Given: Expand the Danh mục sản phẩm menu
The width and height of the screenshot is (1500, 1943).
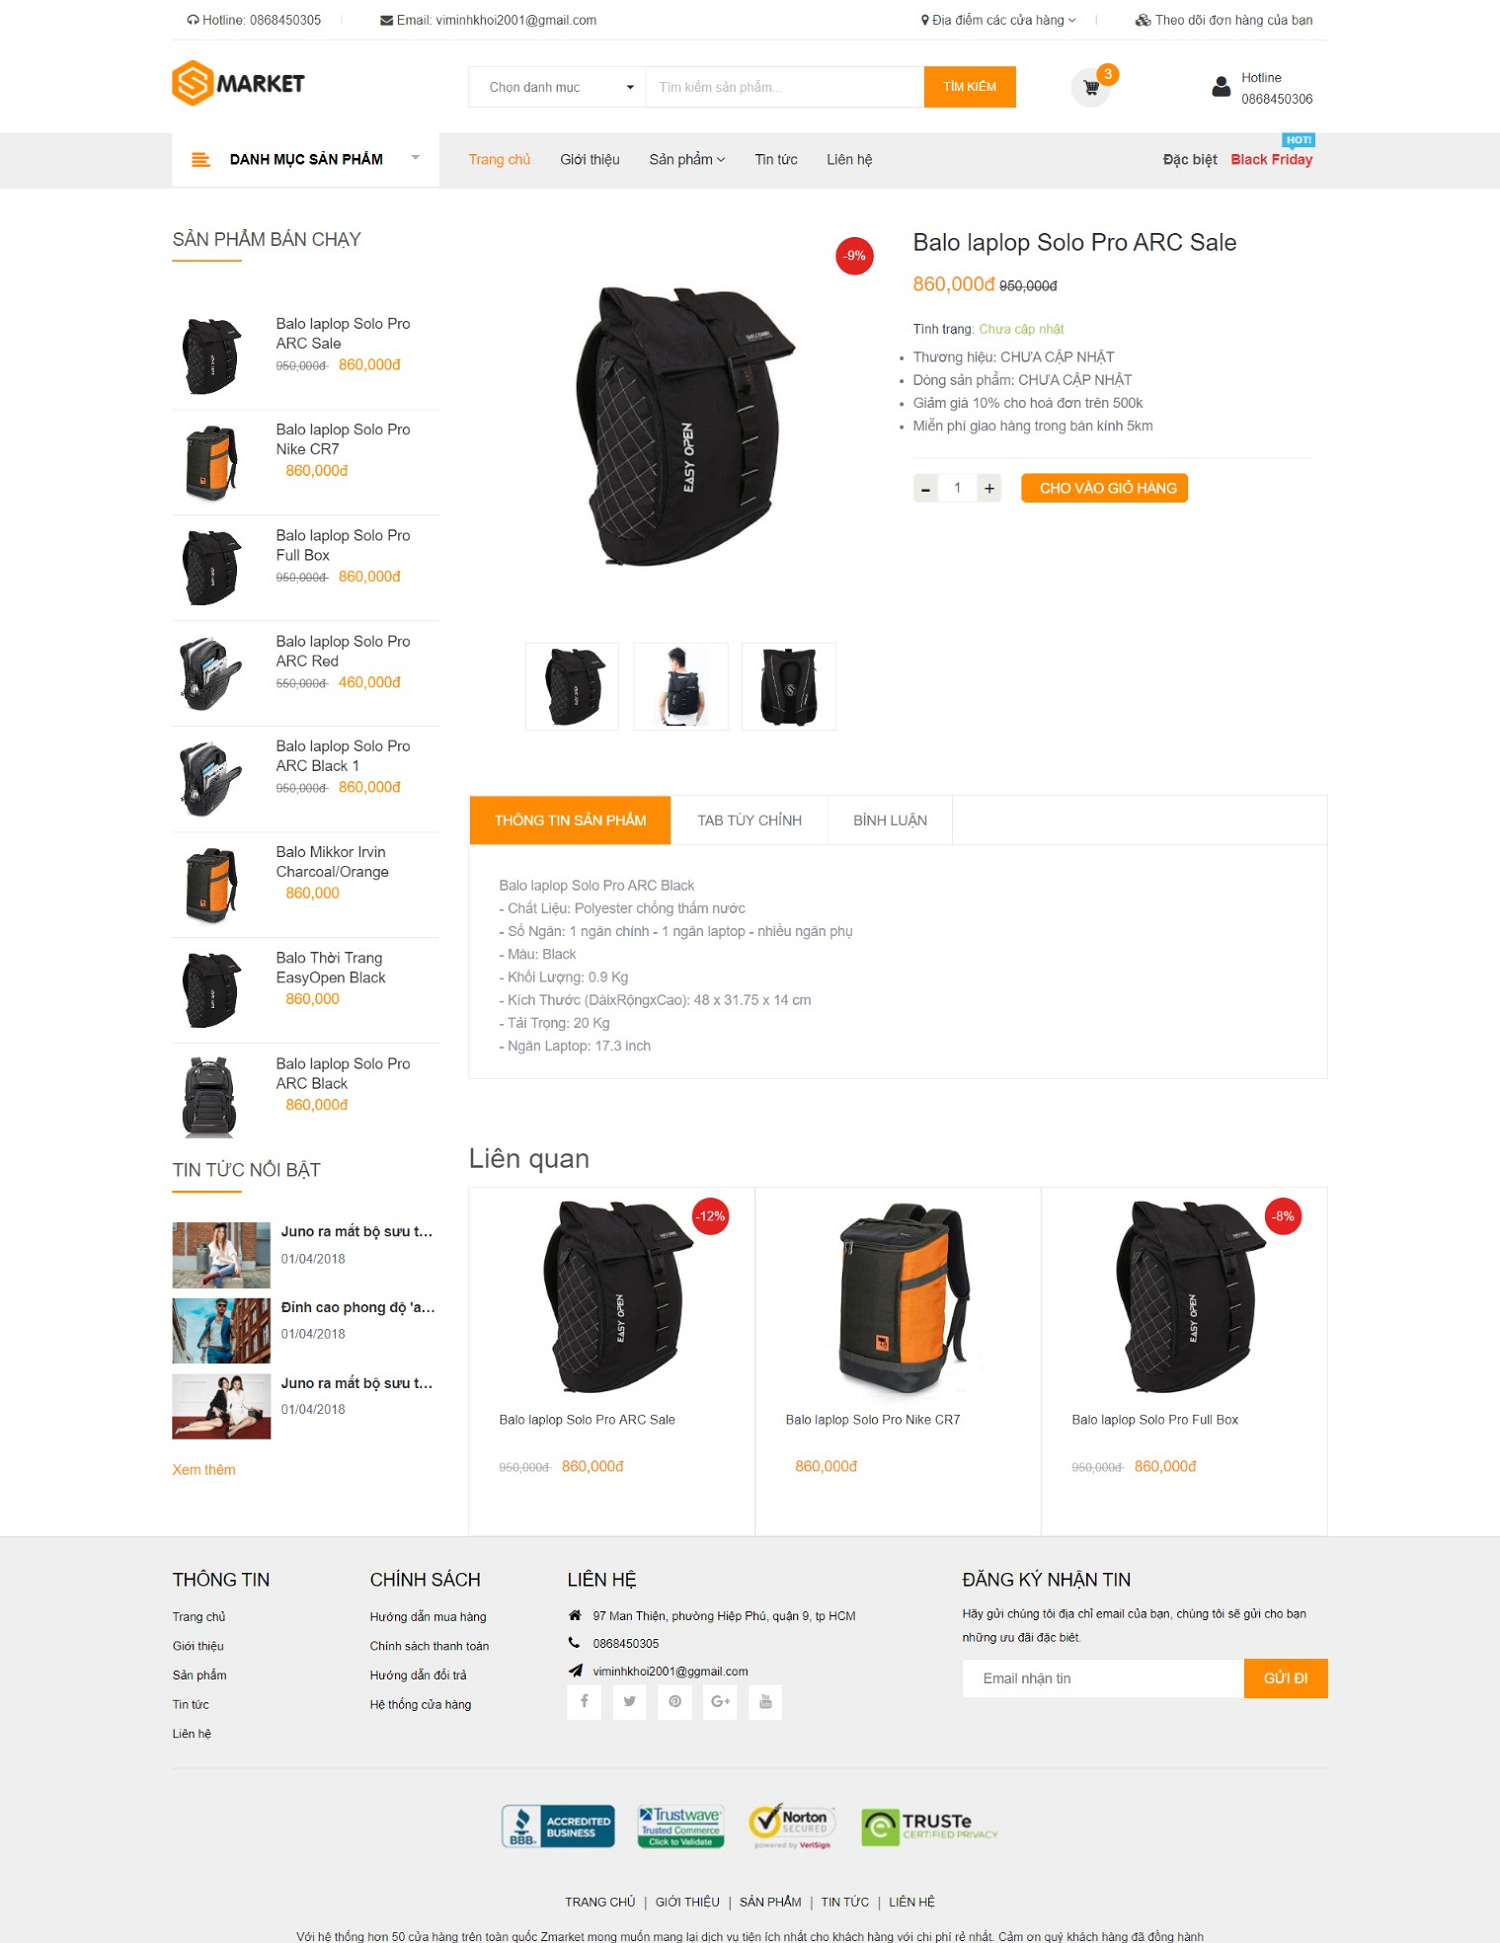Looking at the screenshot, I should [x=305, y=159].
